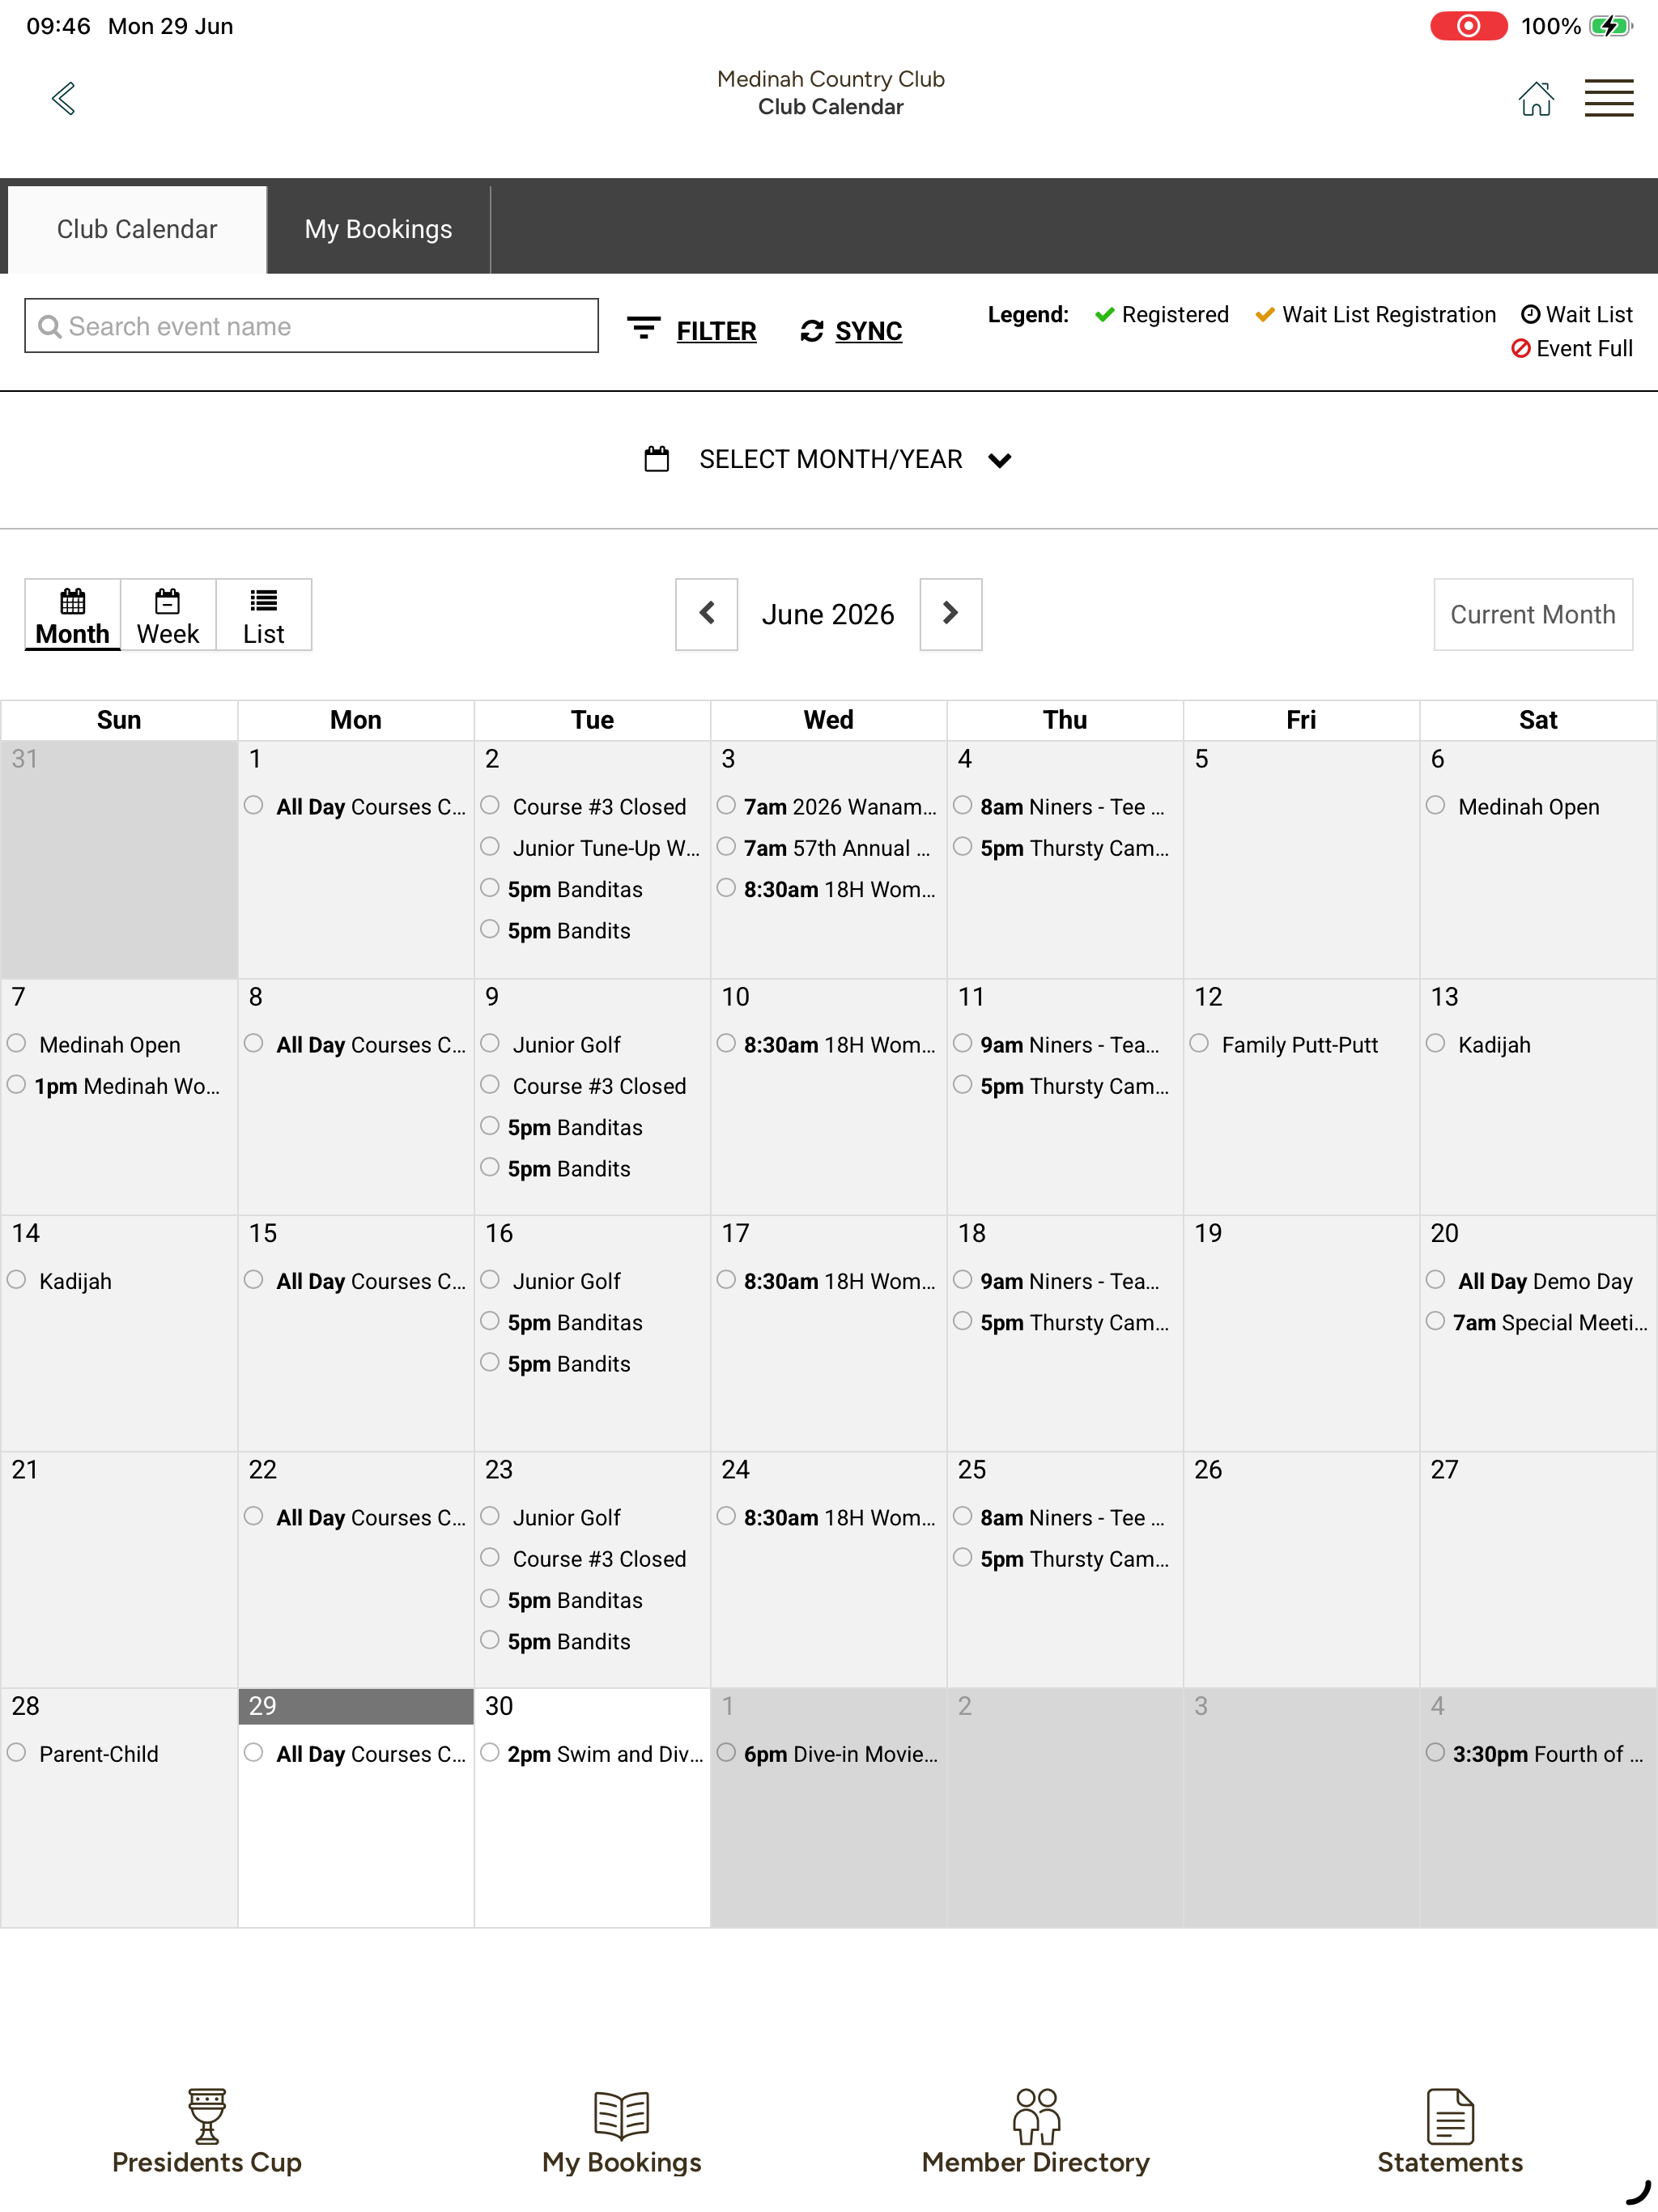The width and height of the screenshot is (1658, 2212).
Task: Focus the Search event name field
Action: (311, 326)
